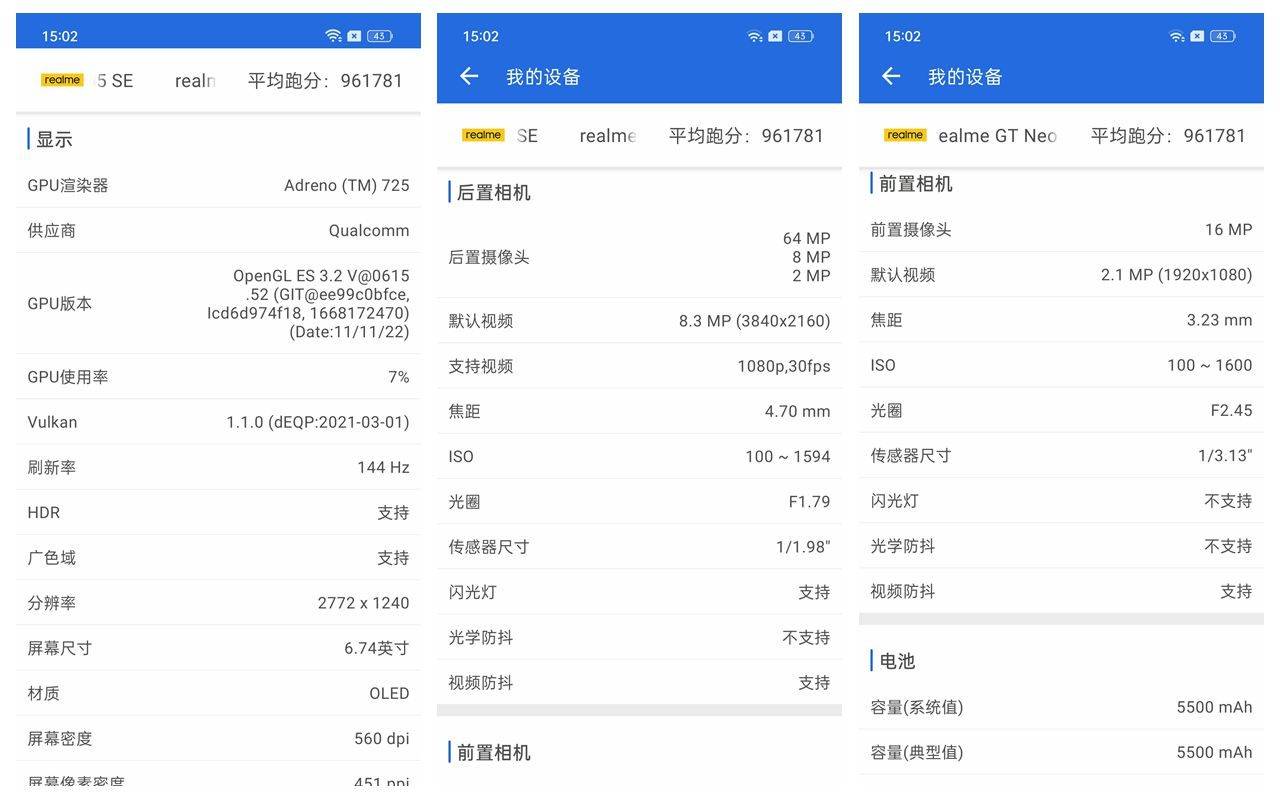Screen dimensions: 1280x800
Task: Tap the X notification icon on the 显示 screen
Action: click(x=354, y=36)
